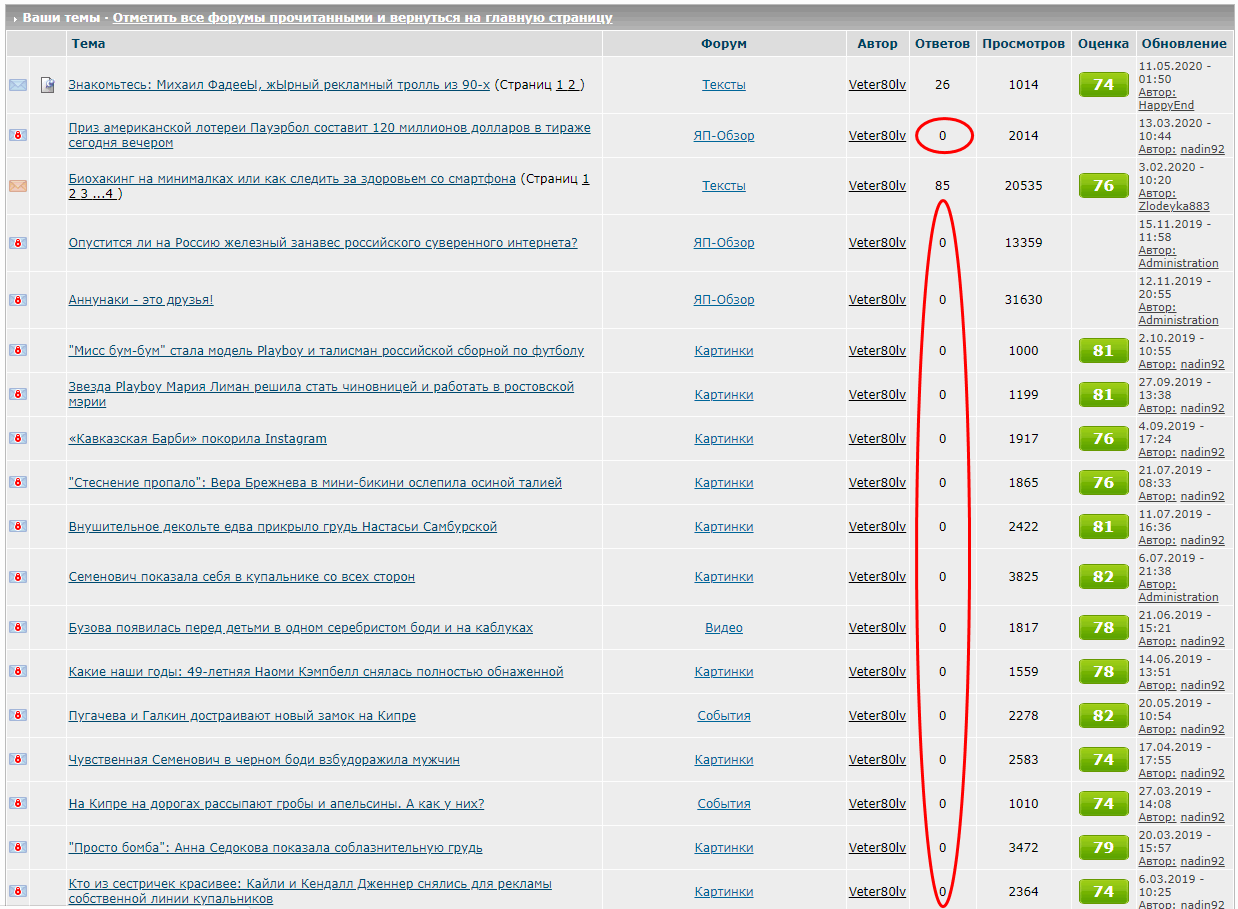Click rating badge 82 for Семенович в купальнике topic
The width and height of the screenshot is (1238, 909).
pos(1103,577)
